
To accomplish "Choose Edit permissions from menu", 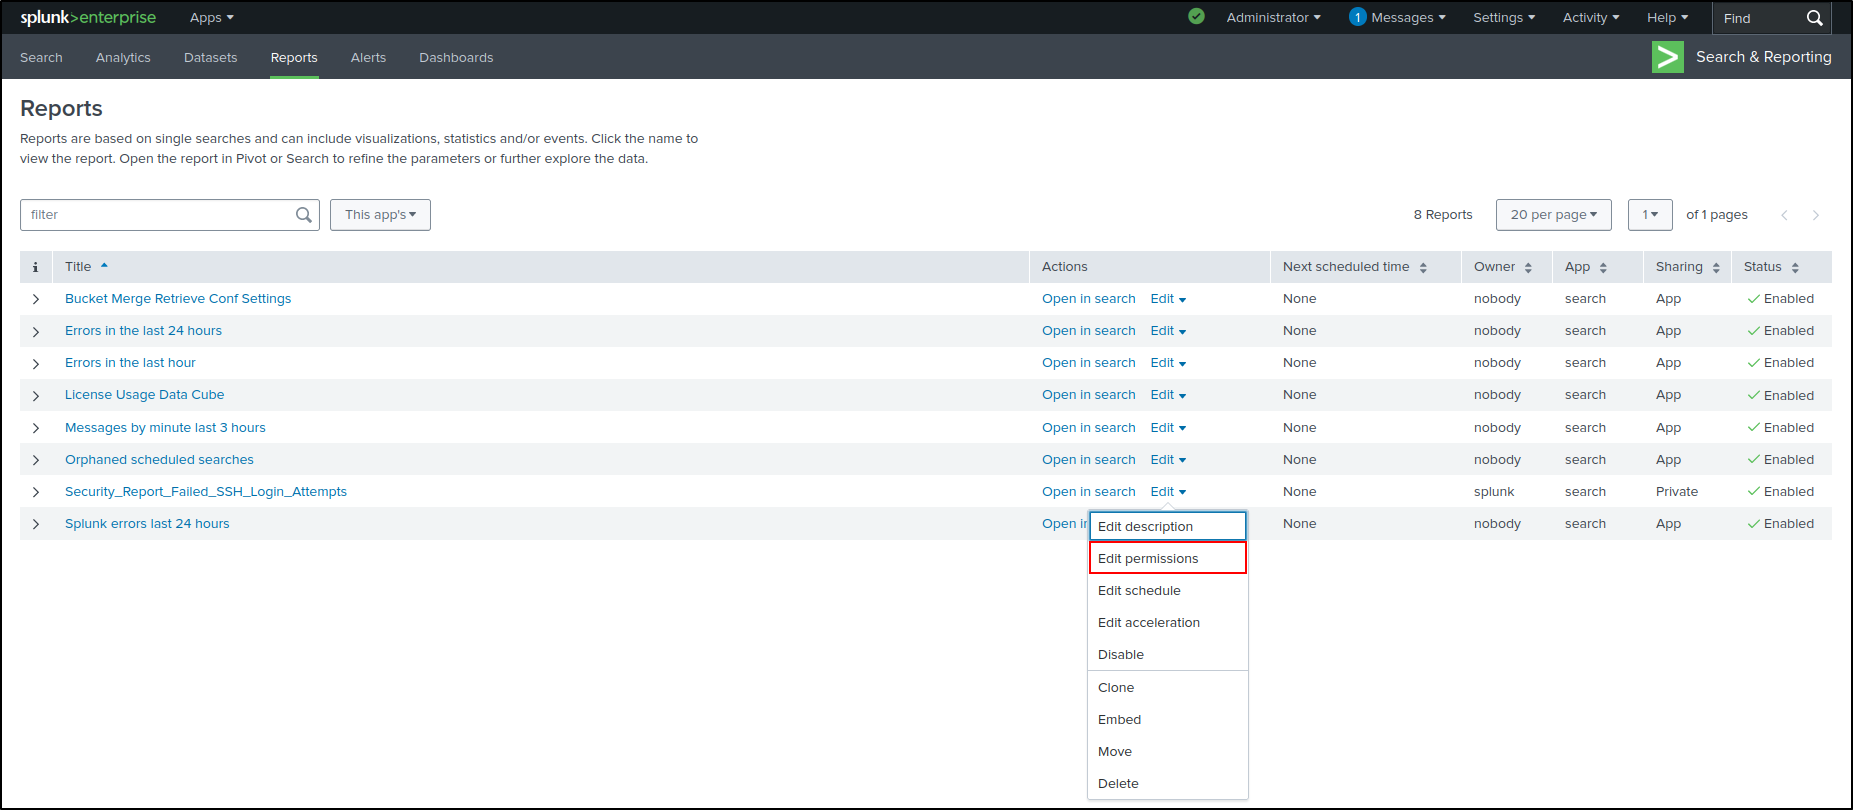I will [1168, 558].
